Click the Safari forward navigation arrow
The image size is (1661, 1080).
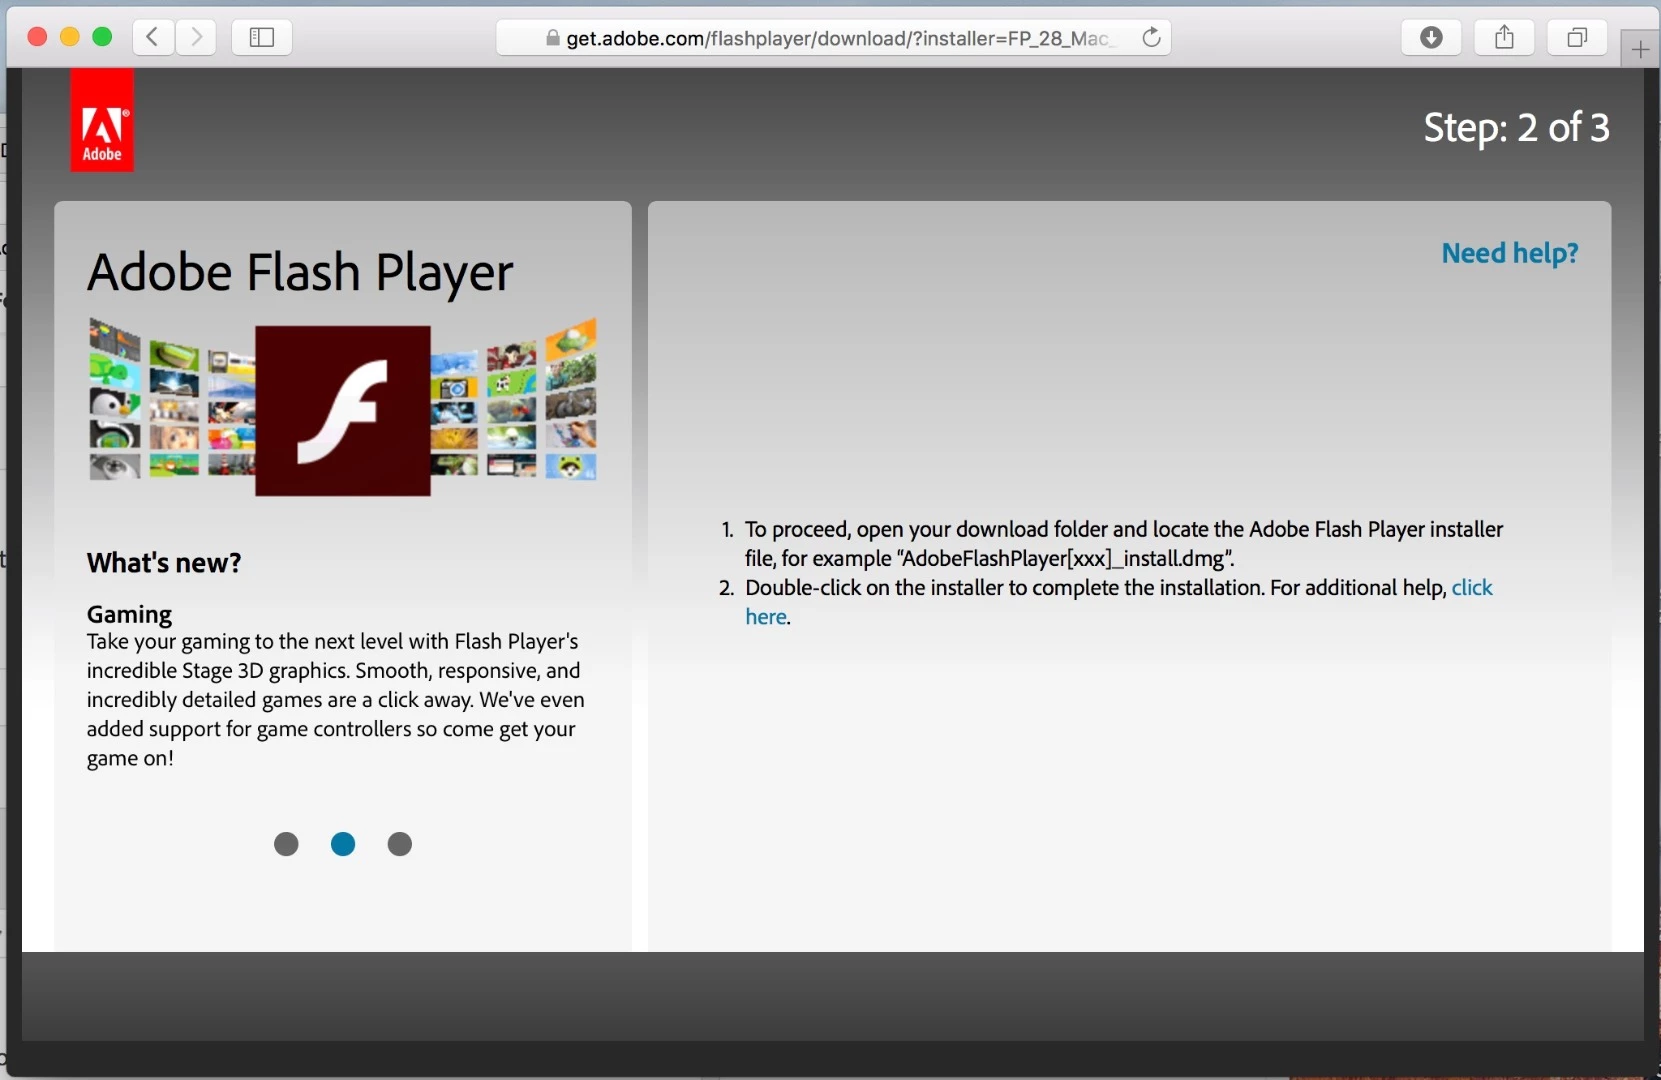[x=196, y=38]
